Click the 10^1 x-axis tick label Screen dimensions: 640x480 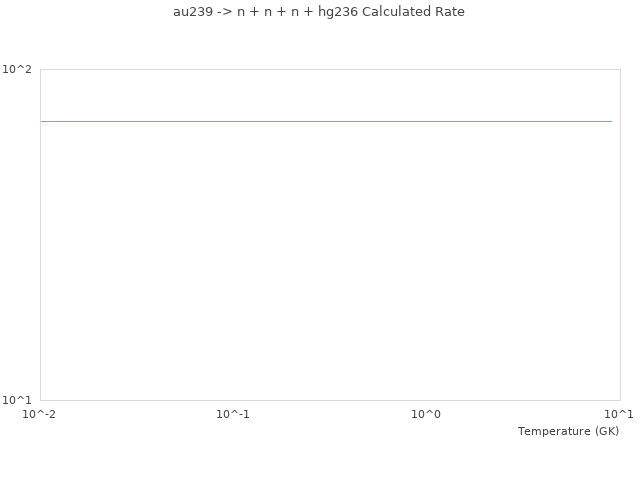tap(619, 414)
